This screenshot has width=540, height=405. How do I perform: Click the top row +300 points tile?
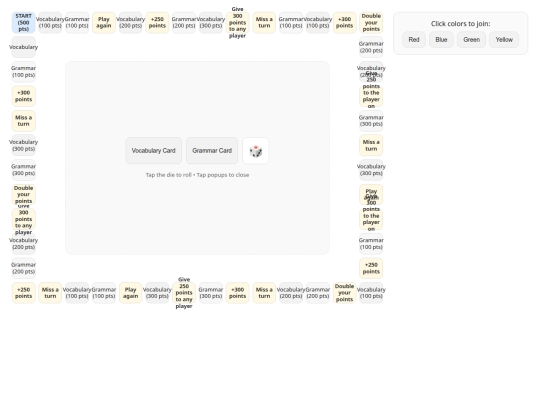(344, 23)
